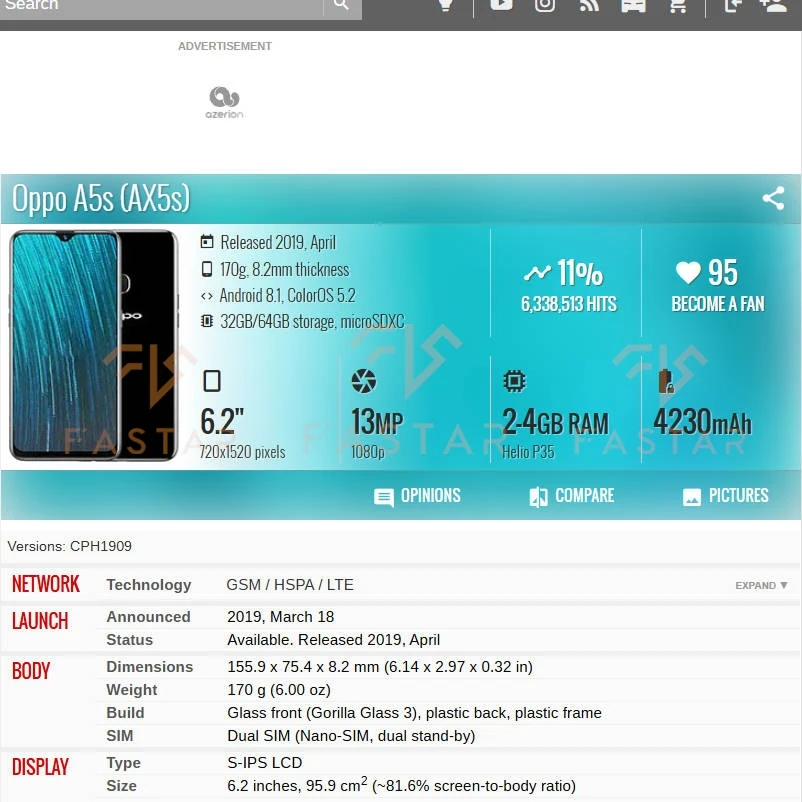802x802 pixels.
Task: Share the Oppo A5s page
Action: (x=773, y=198)
